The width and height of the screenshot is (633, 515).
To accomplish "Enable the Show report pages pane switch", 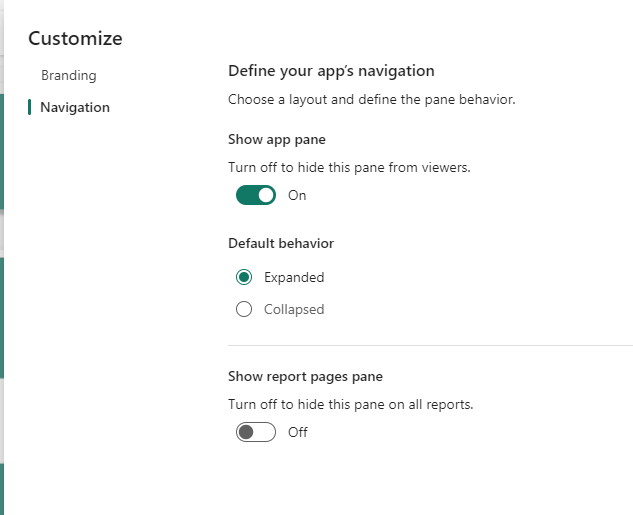I will [256, 432].
